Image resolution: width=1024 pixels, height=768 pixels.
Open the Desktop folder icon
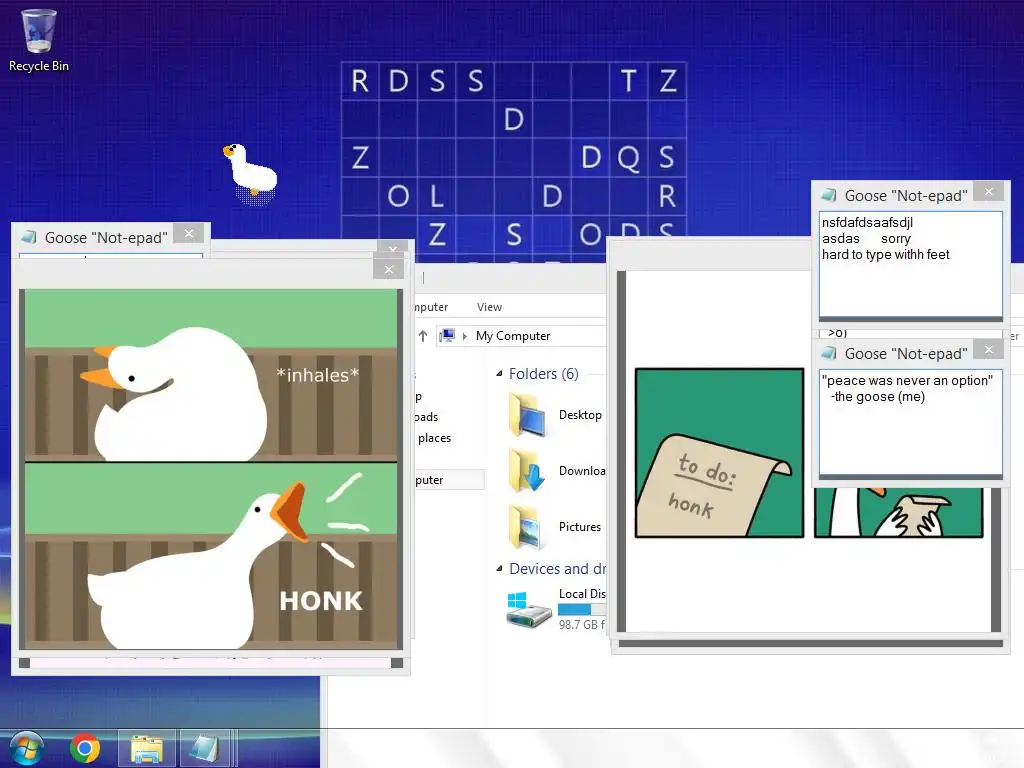(527, 415)
